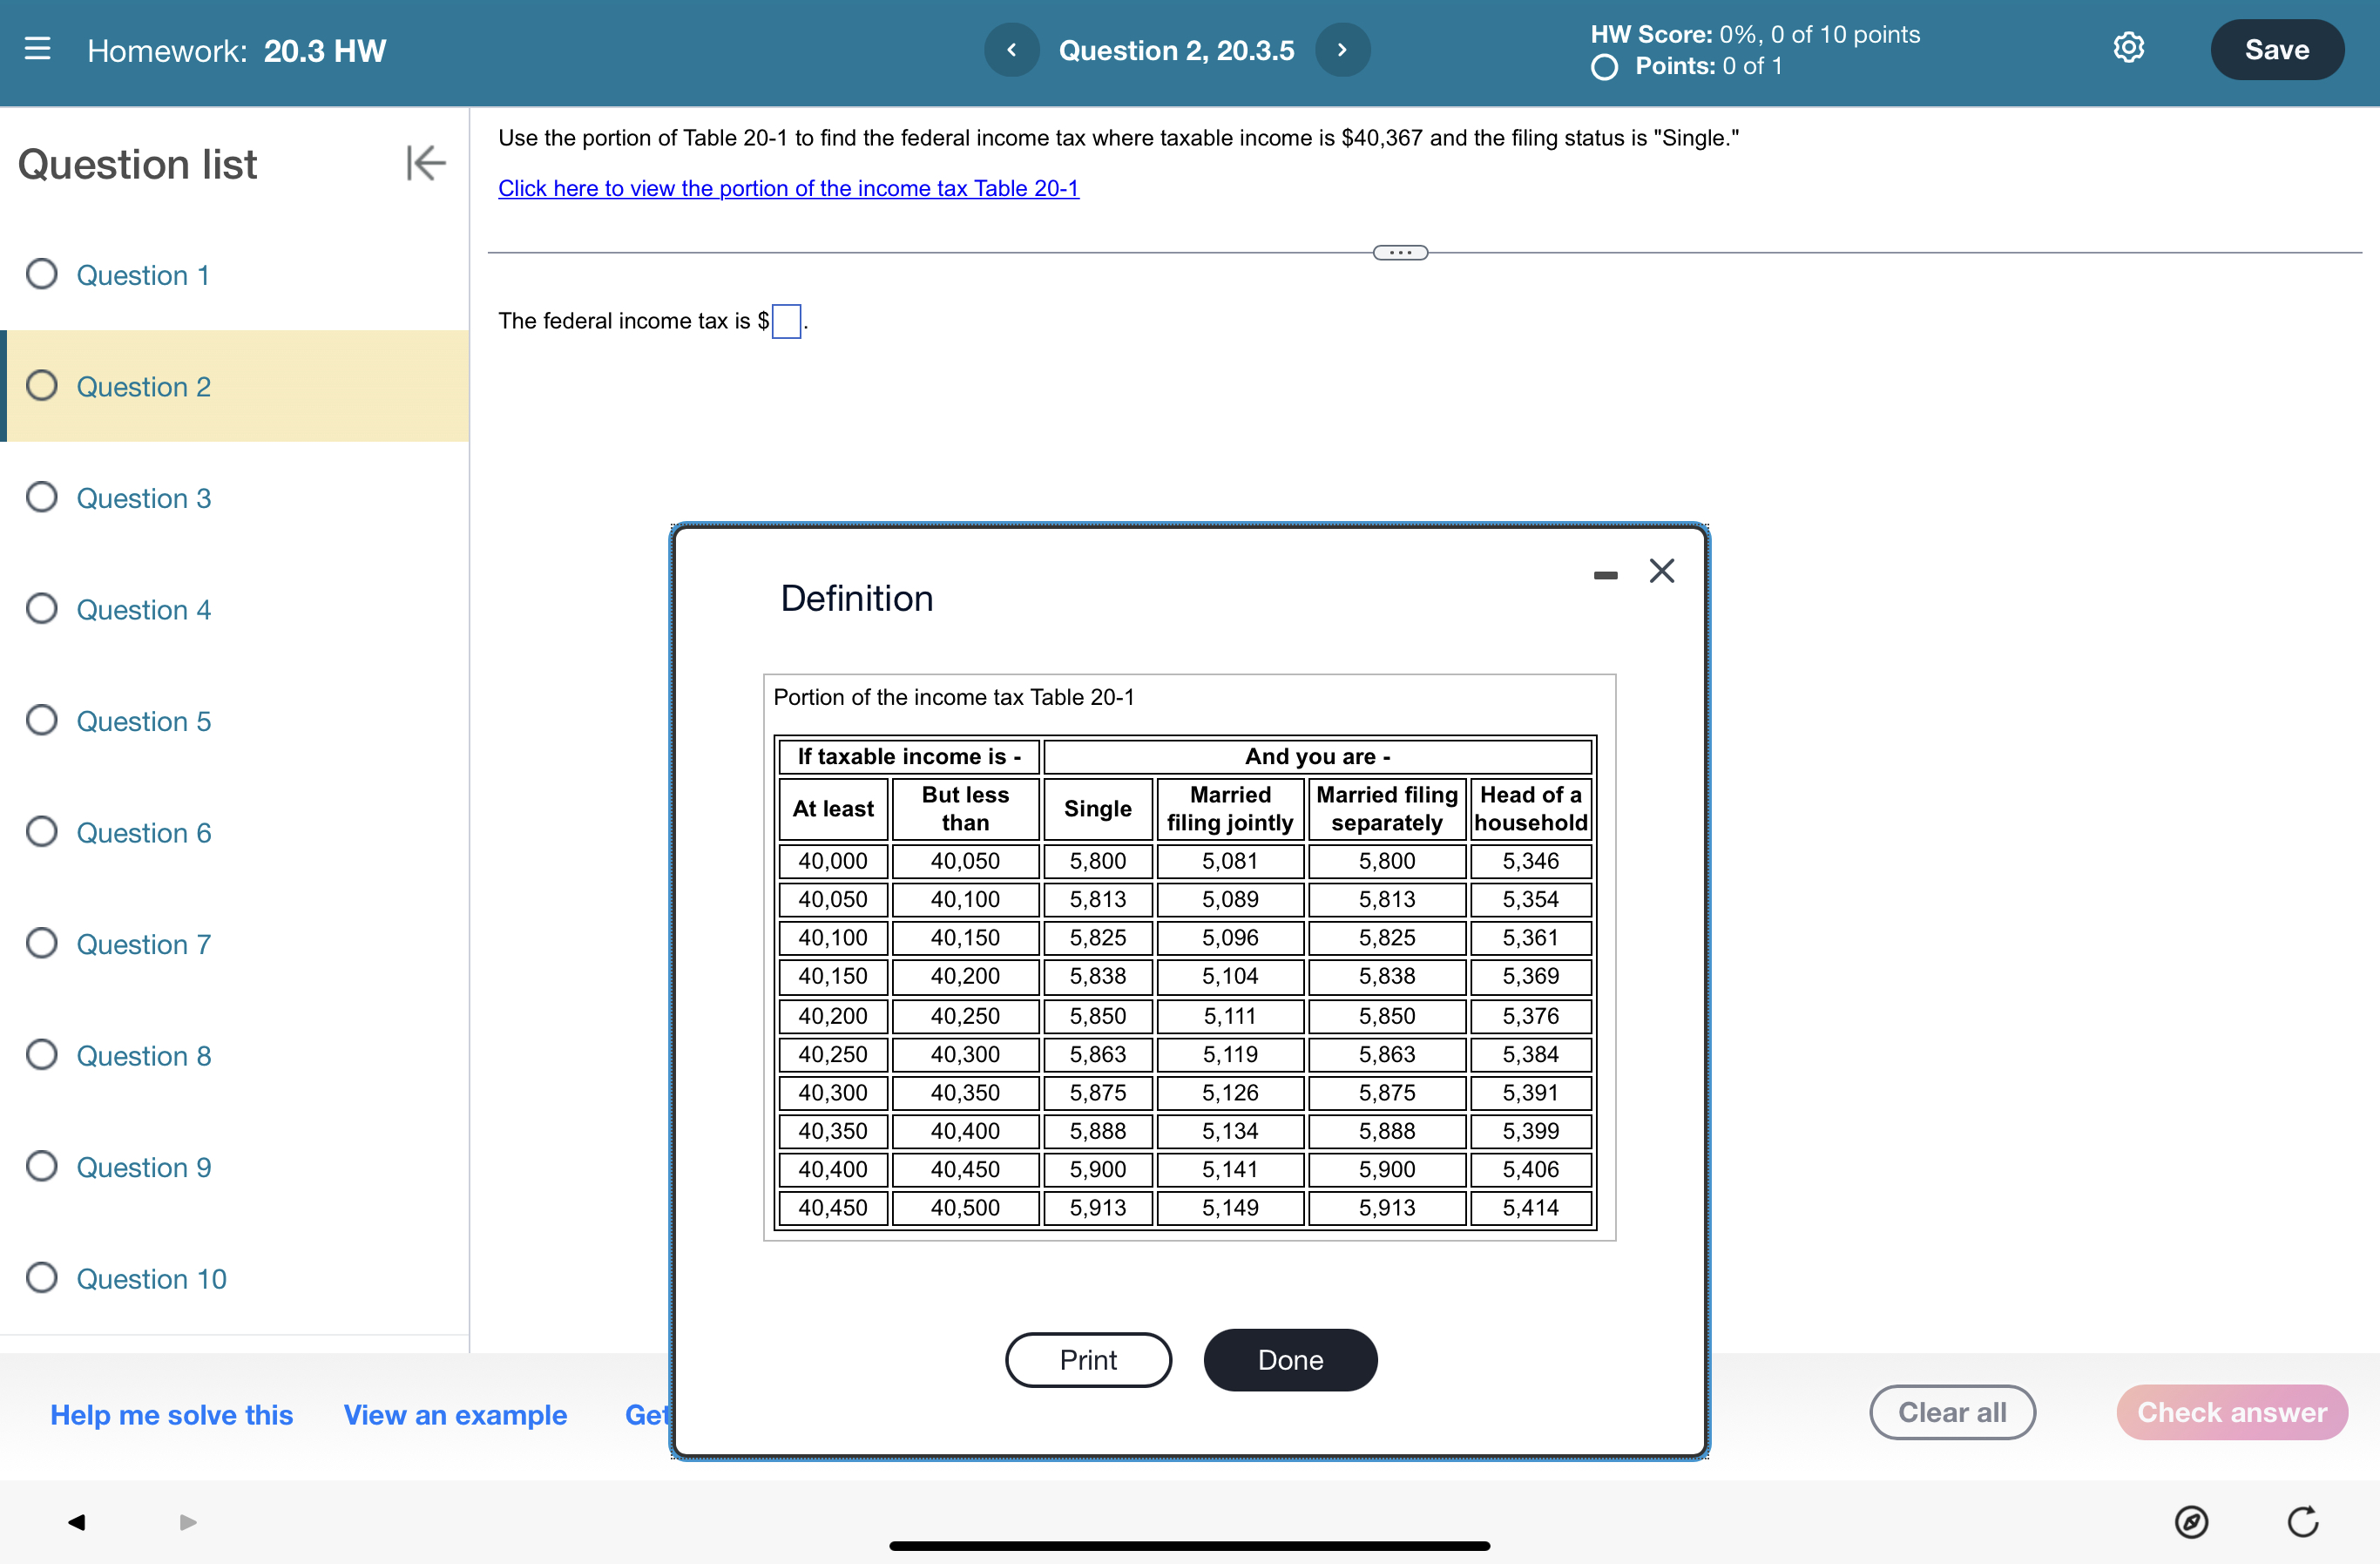Click the Print button
The image size is (2380, 1564).
(1088, 1360)
